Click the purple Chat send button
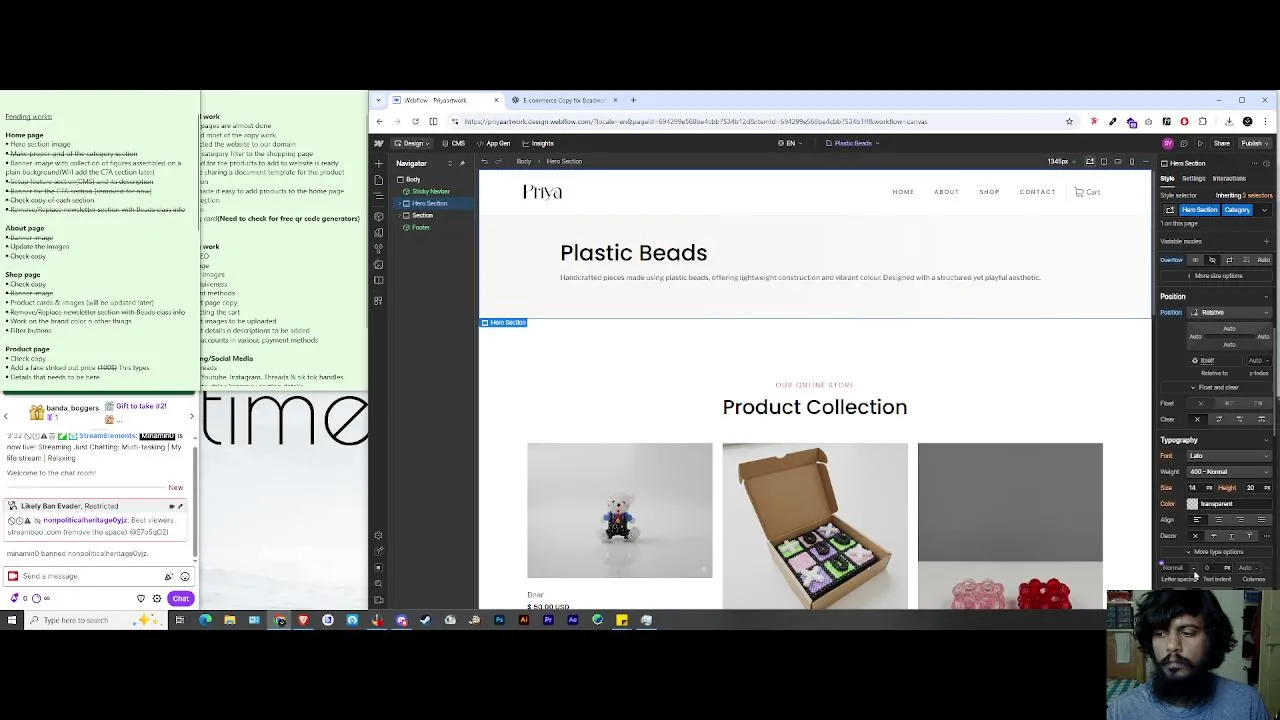1280x720 pixels. pyautogui.click(x=180, y=598)
